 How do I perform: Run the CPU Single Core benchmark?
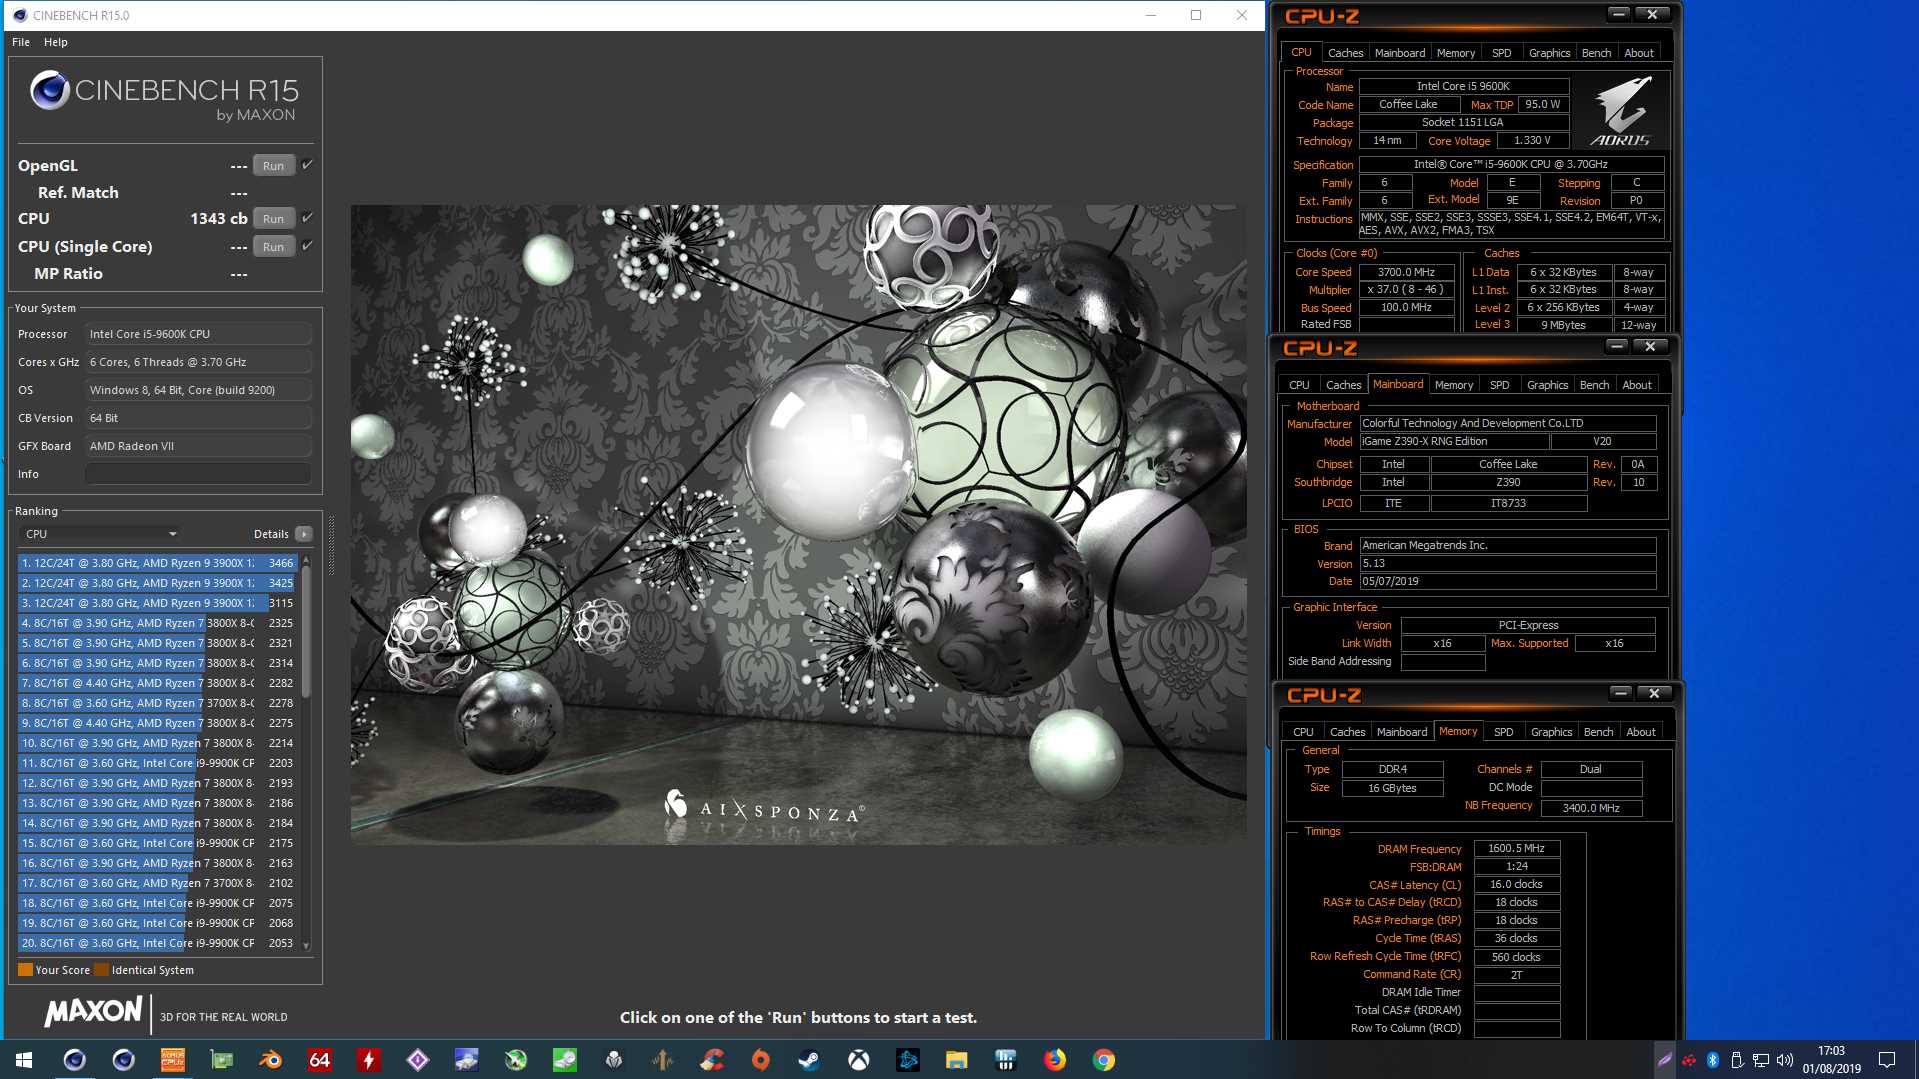pyautogui.click(x=273, y=247)
